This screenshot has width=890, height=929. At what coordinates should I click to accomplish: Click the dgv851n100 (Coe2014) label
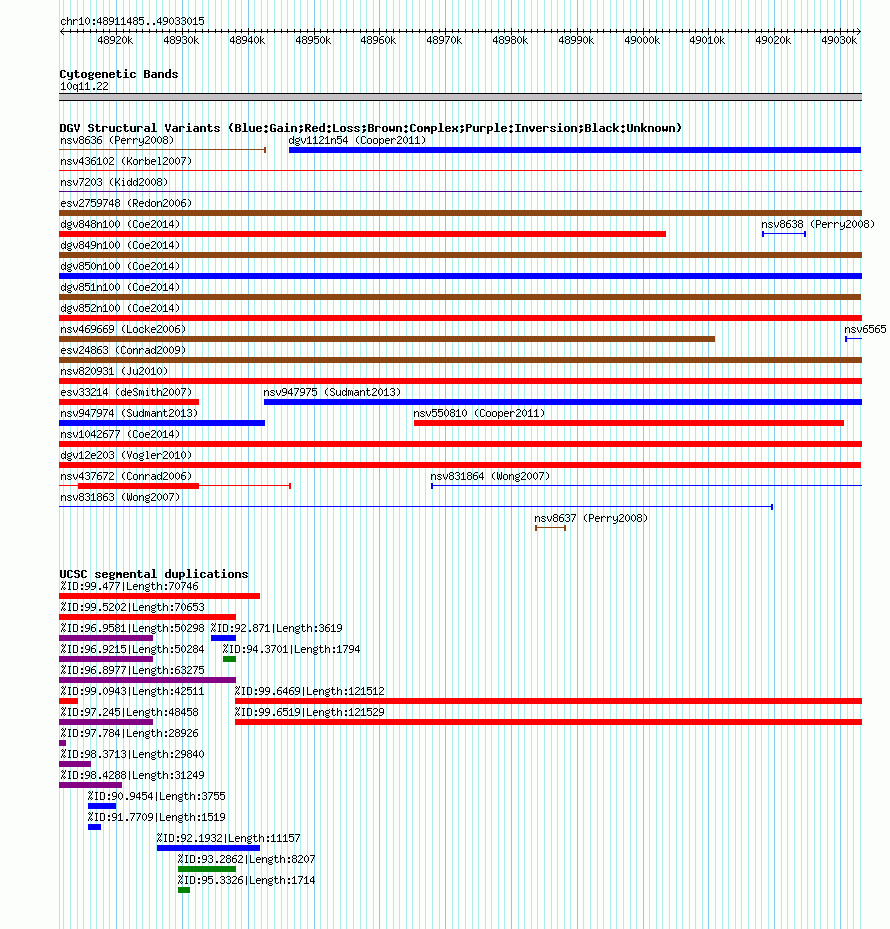coord(120,287)
